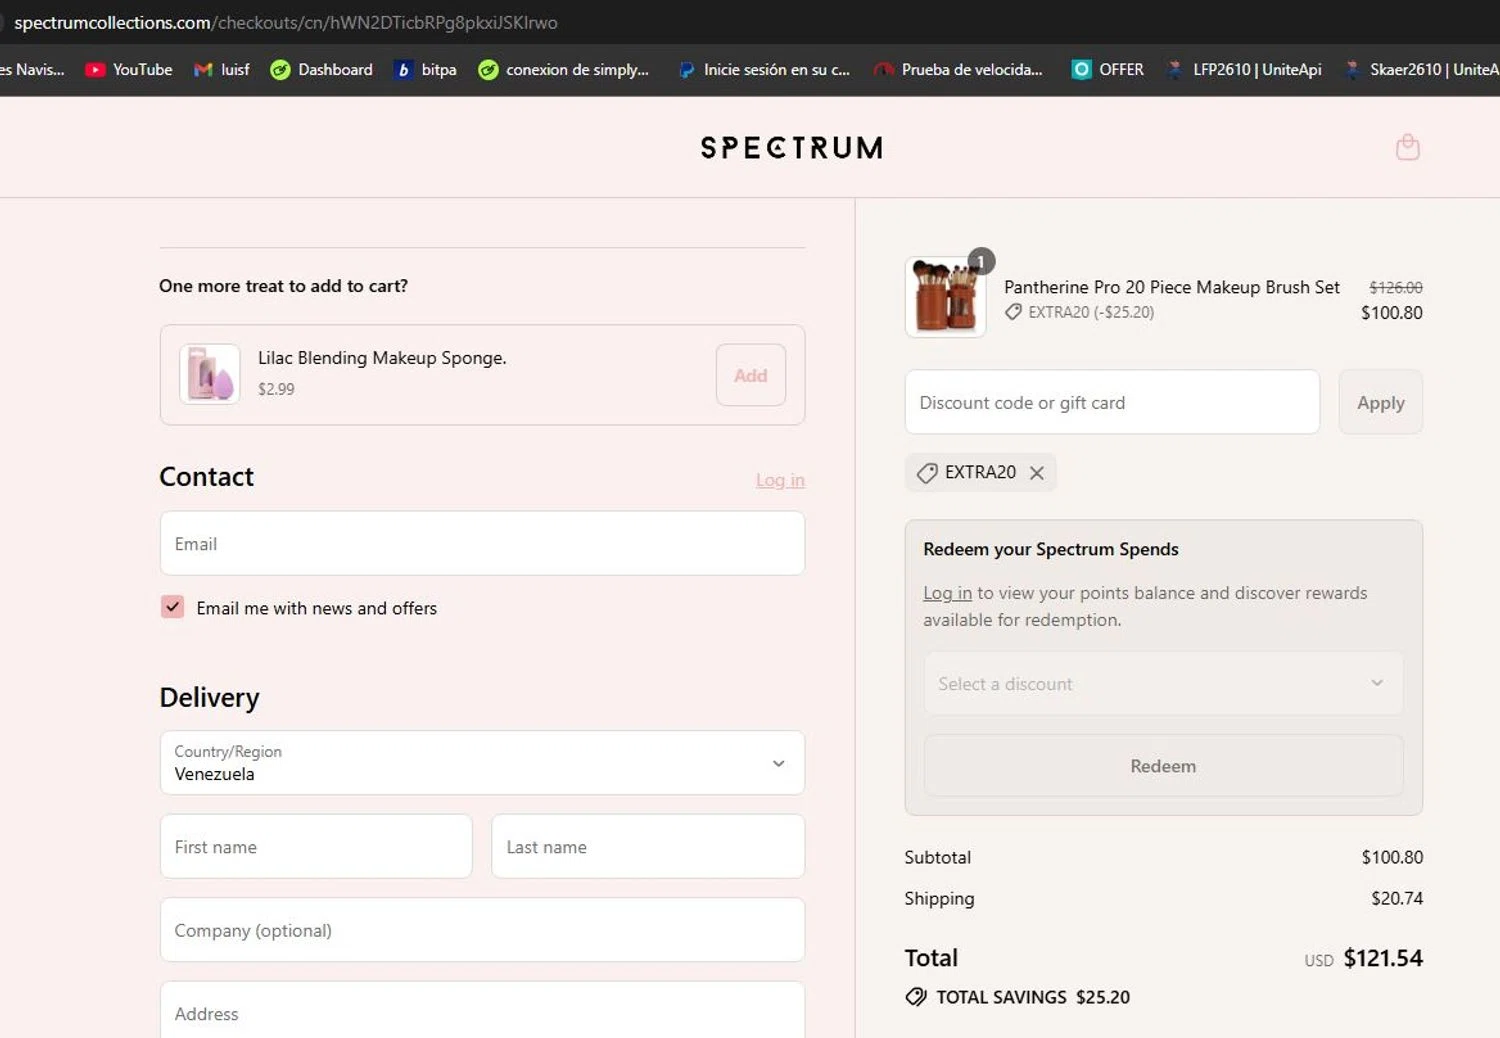Click the Lilac Blending Makeup Sponge name
The height and width of the screenshot is (1038, 1500).
click(382, 358)
